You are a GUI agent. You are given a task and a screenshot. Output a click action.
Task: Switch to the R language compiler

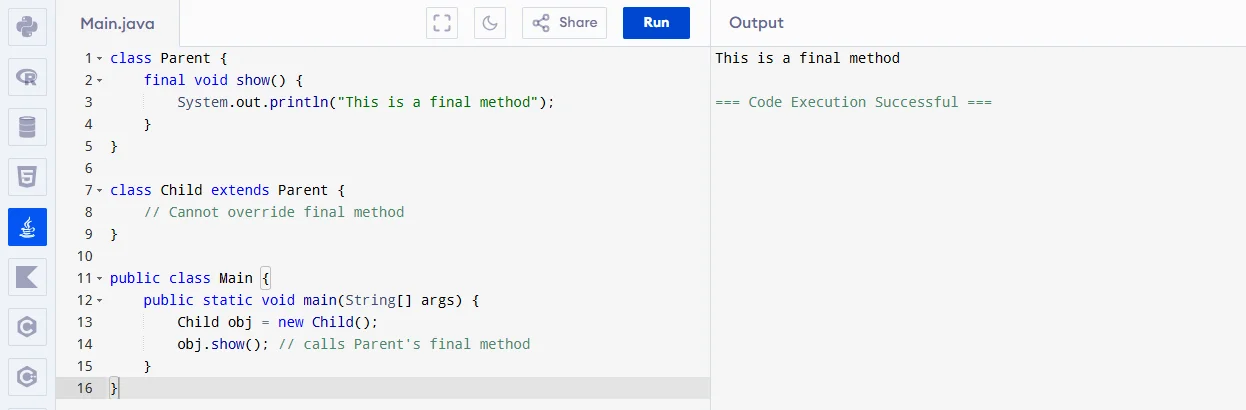point(27,76)
